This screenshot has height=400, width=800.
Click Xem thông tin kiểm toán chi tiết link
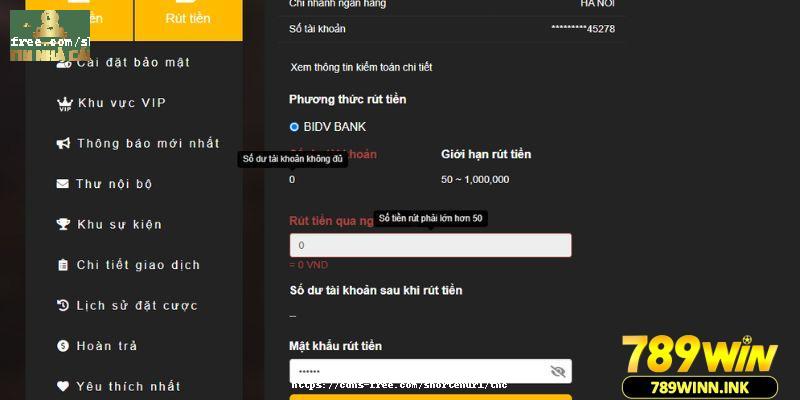click(361, 67)
